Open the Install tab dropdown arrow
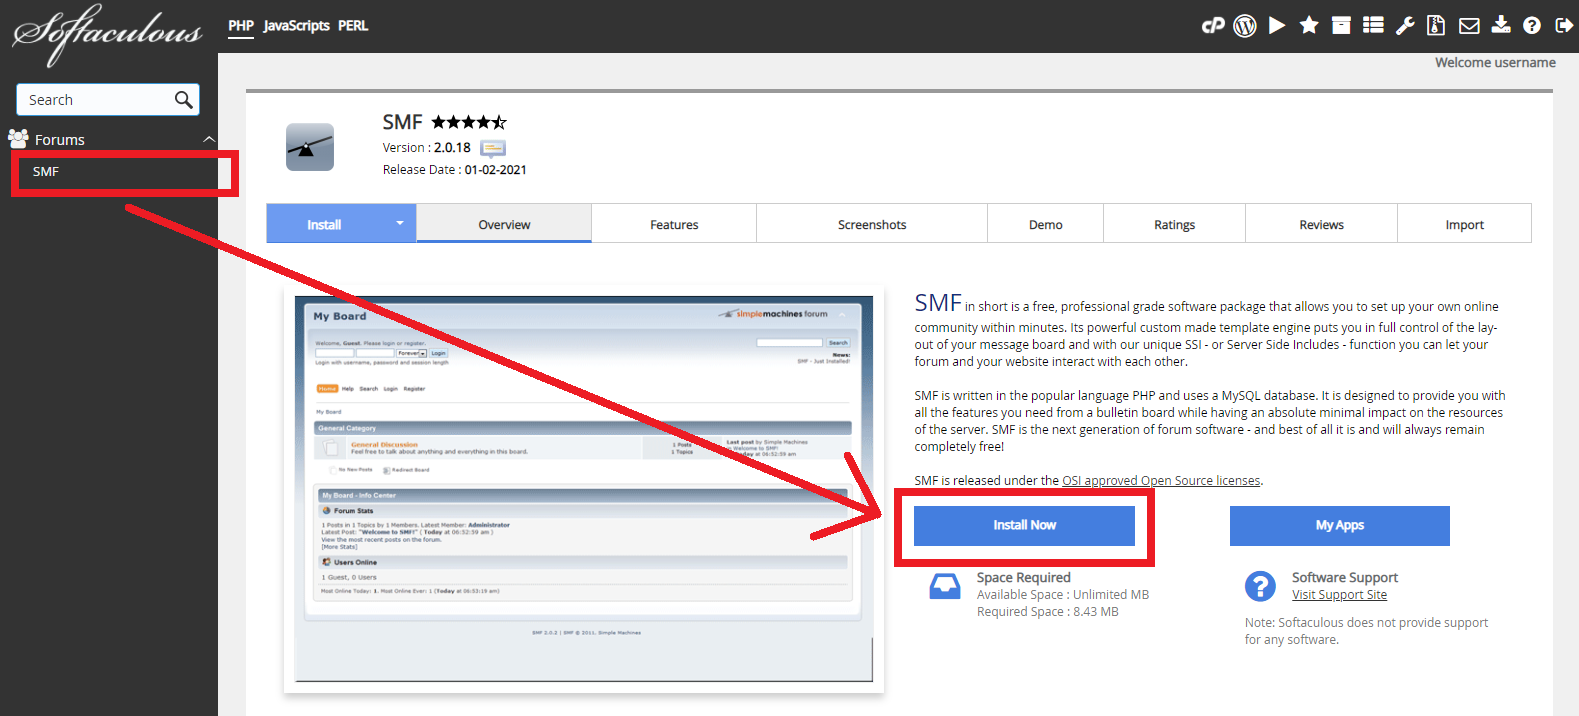The image size is (1579, 716). point(399,223)
